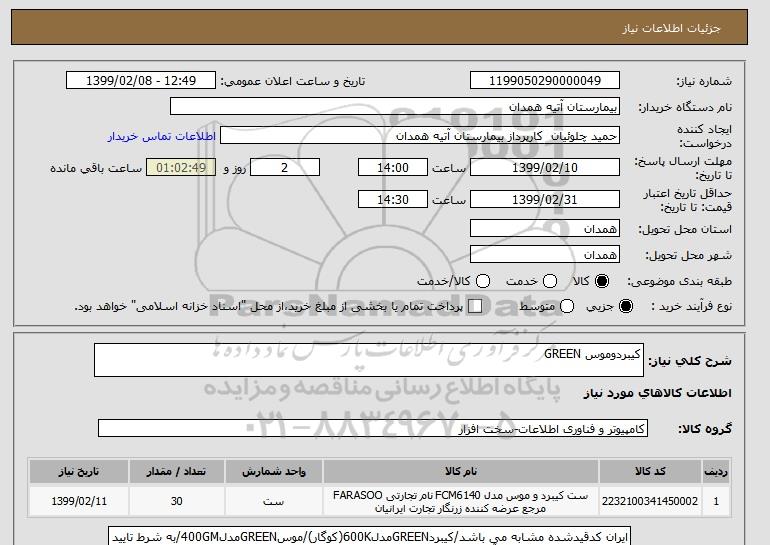Viewport: 770px width, 545px height.
Task: Toggle the اسناد خزانه اسلامی payment checkbox
Action: (475, 306)
